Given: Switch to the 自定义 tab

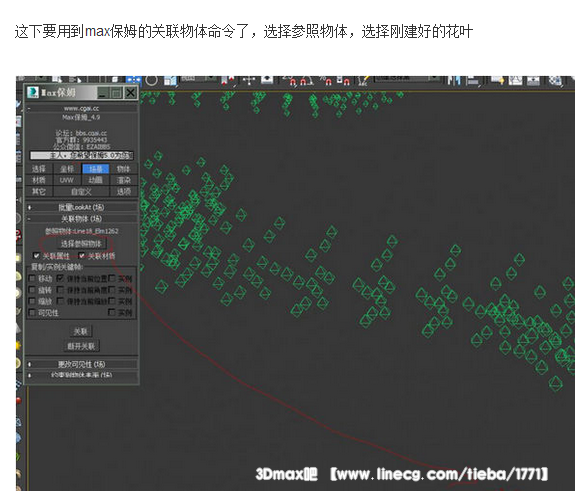Looking at the screenshot, I should 81,192.
